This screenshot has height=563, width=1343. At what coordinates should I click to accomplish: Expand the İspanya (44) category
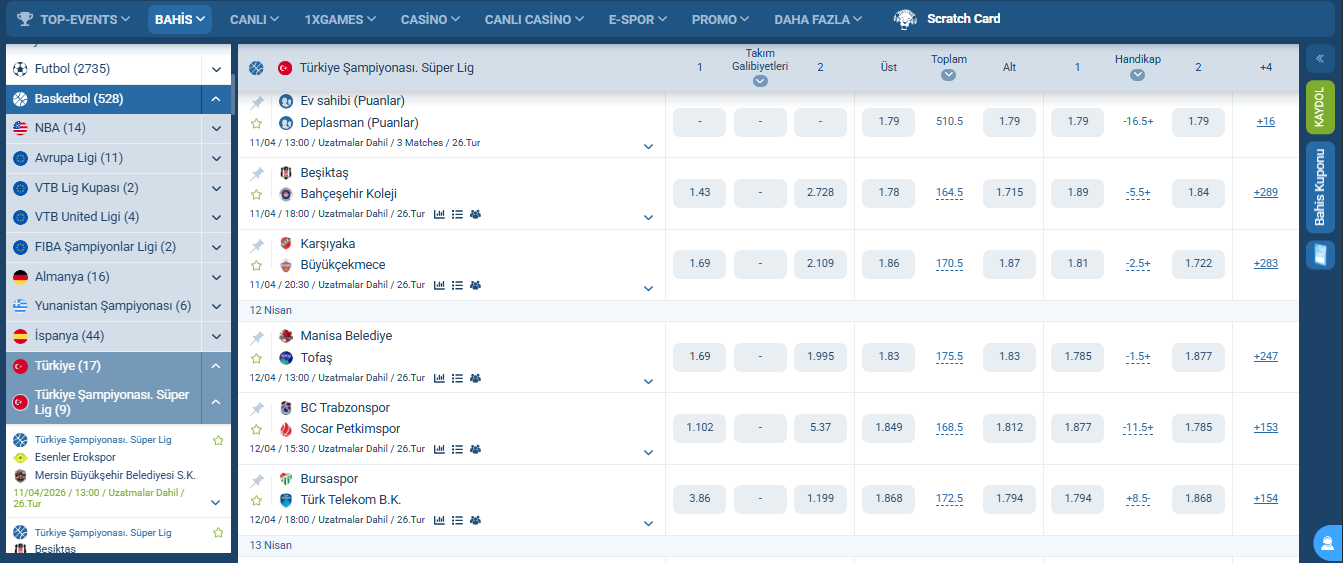click(x=216, y=336)
